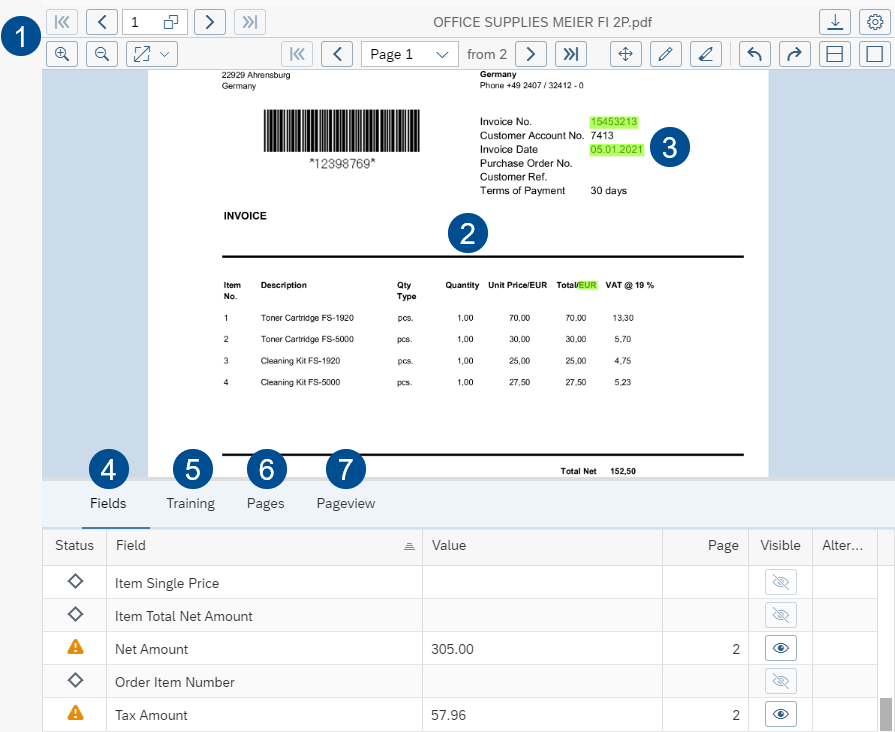Toggle visibility of the Tax Amount field
Viewport: 895px width, 732px height.
(781, 714)
